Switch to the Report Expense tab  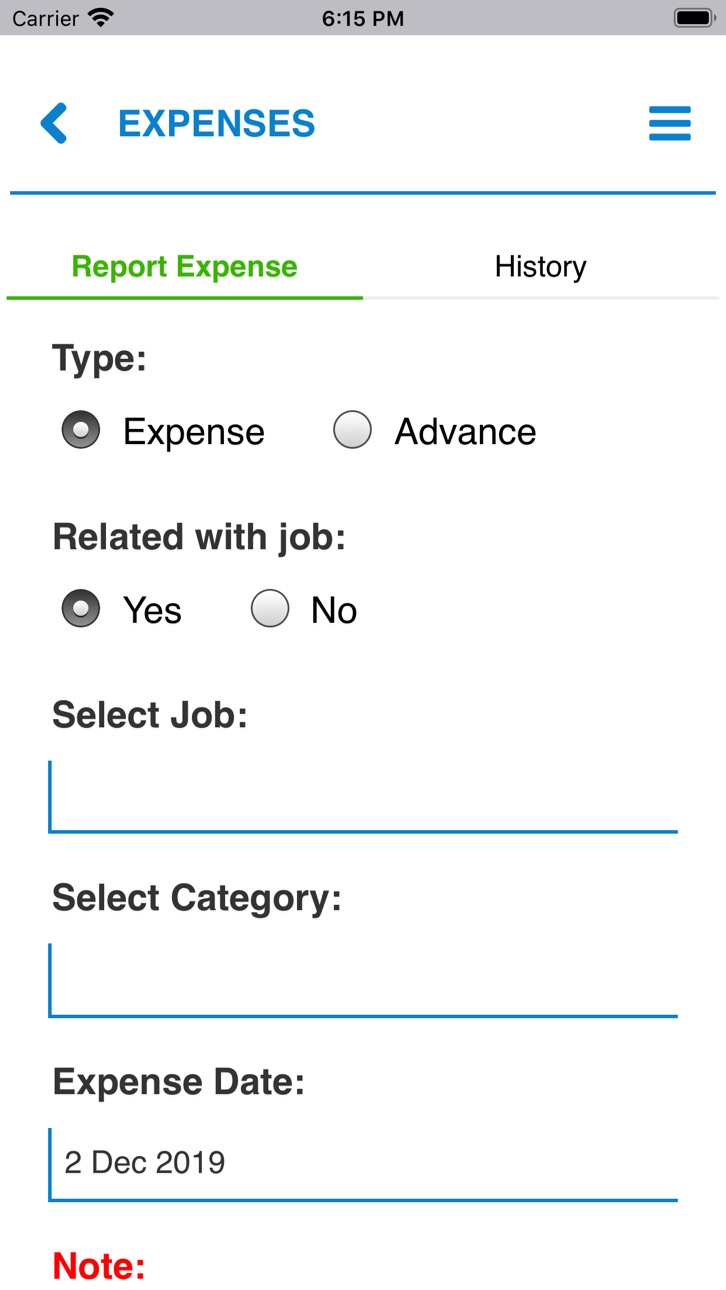[185, 266]
